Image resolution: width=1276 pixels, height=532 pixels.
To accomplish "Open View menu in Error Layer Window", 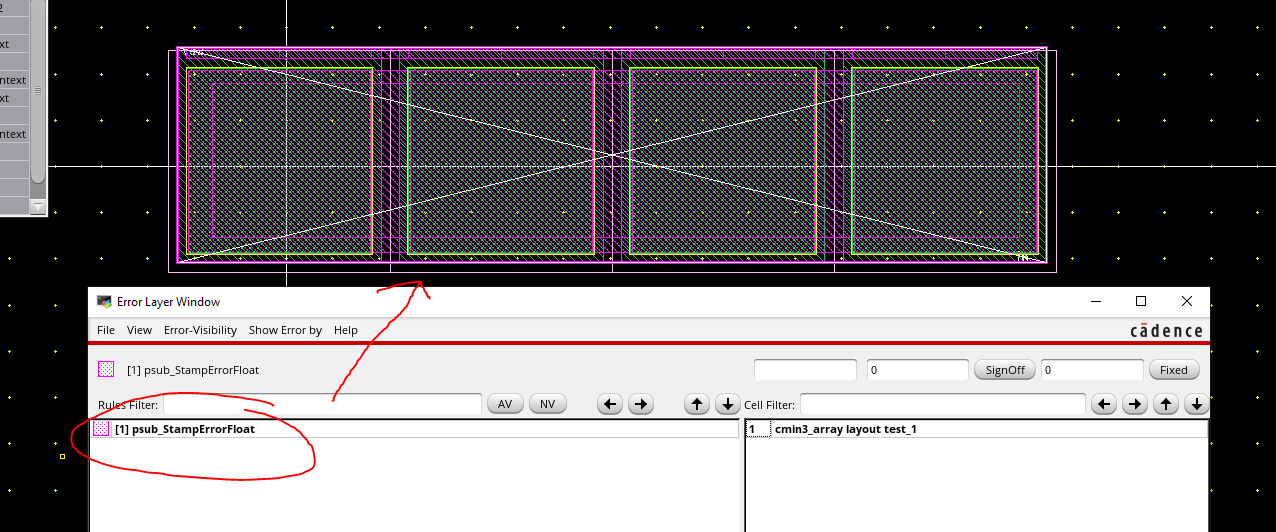I will click(139, 330).
